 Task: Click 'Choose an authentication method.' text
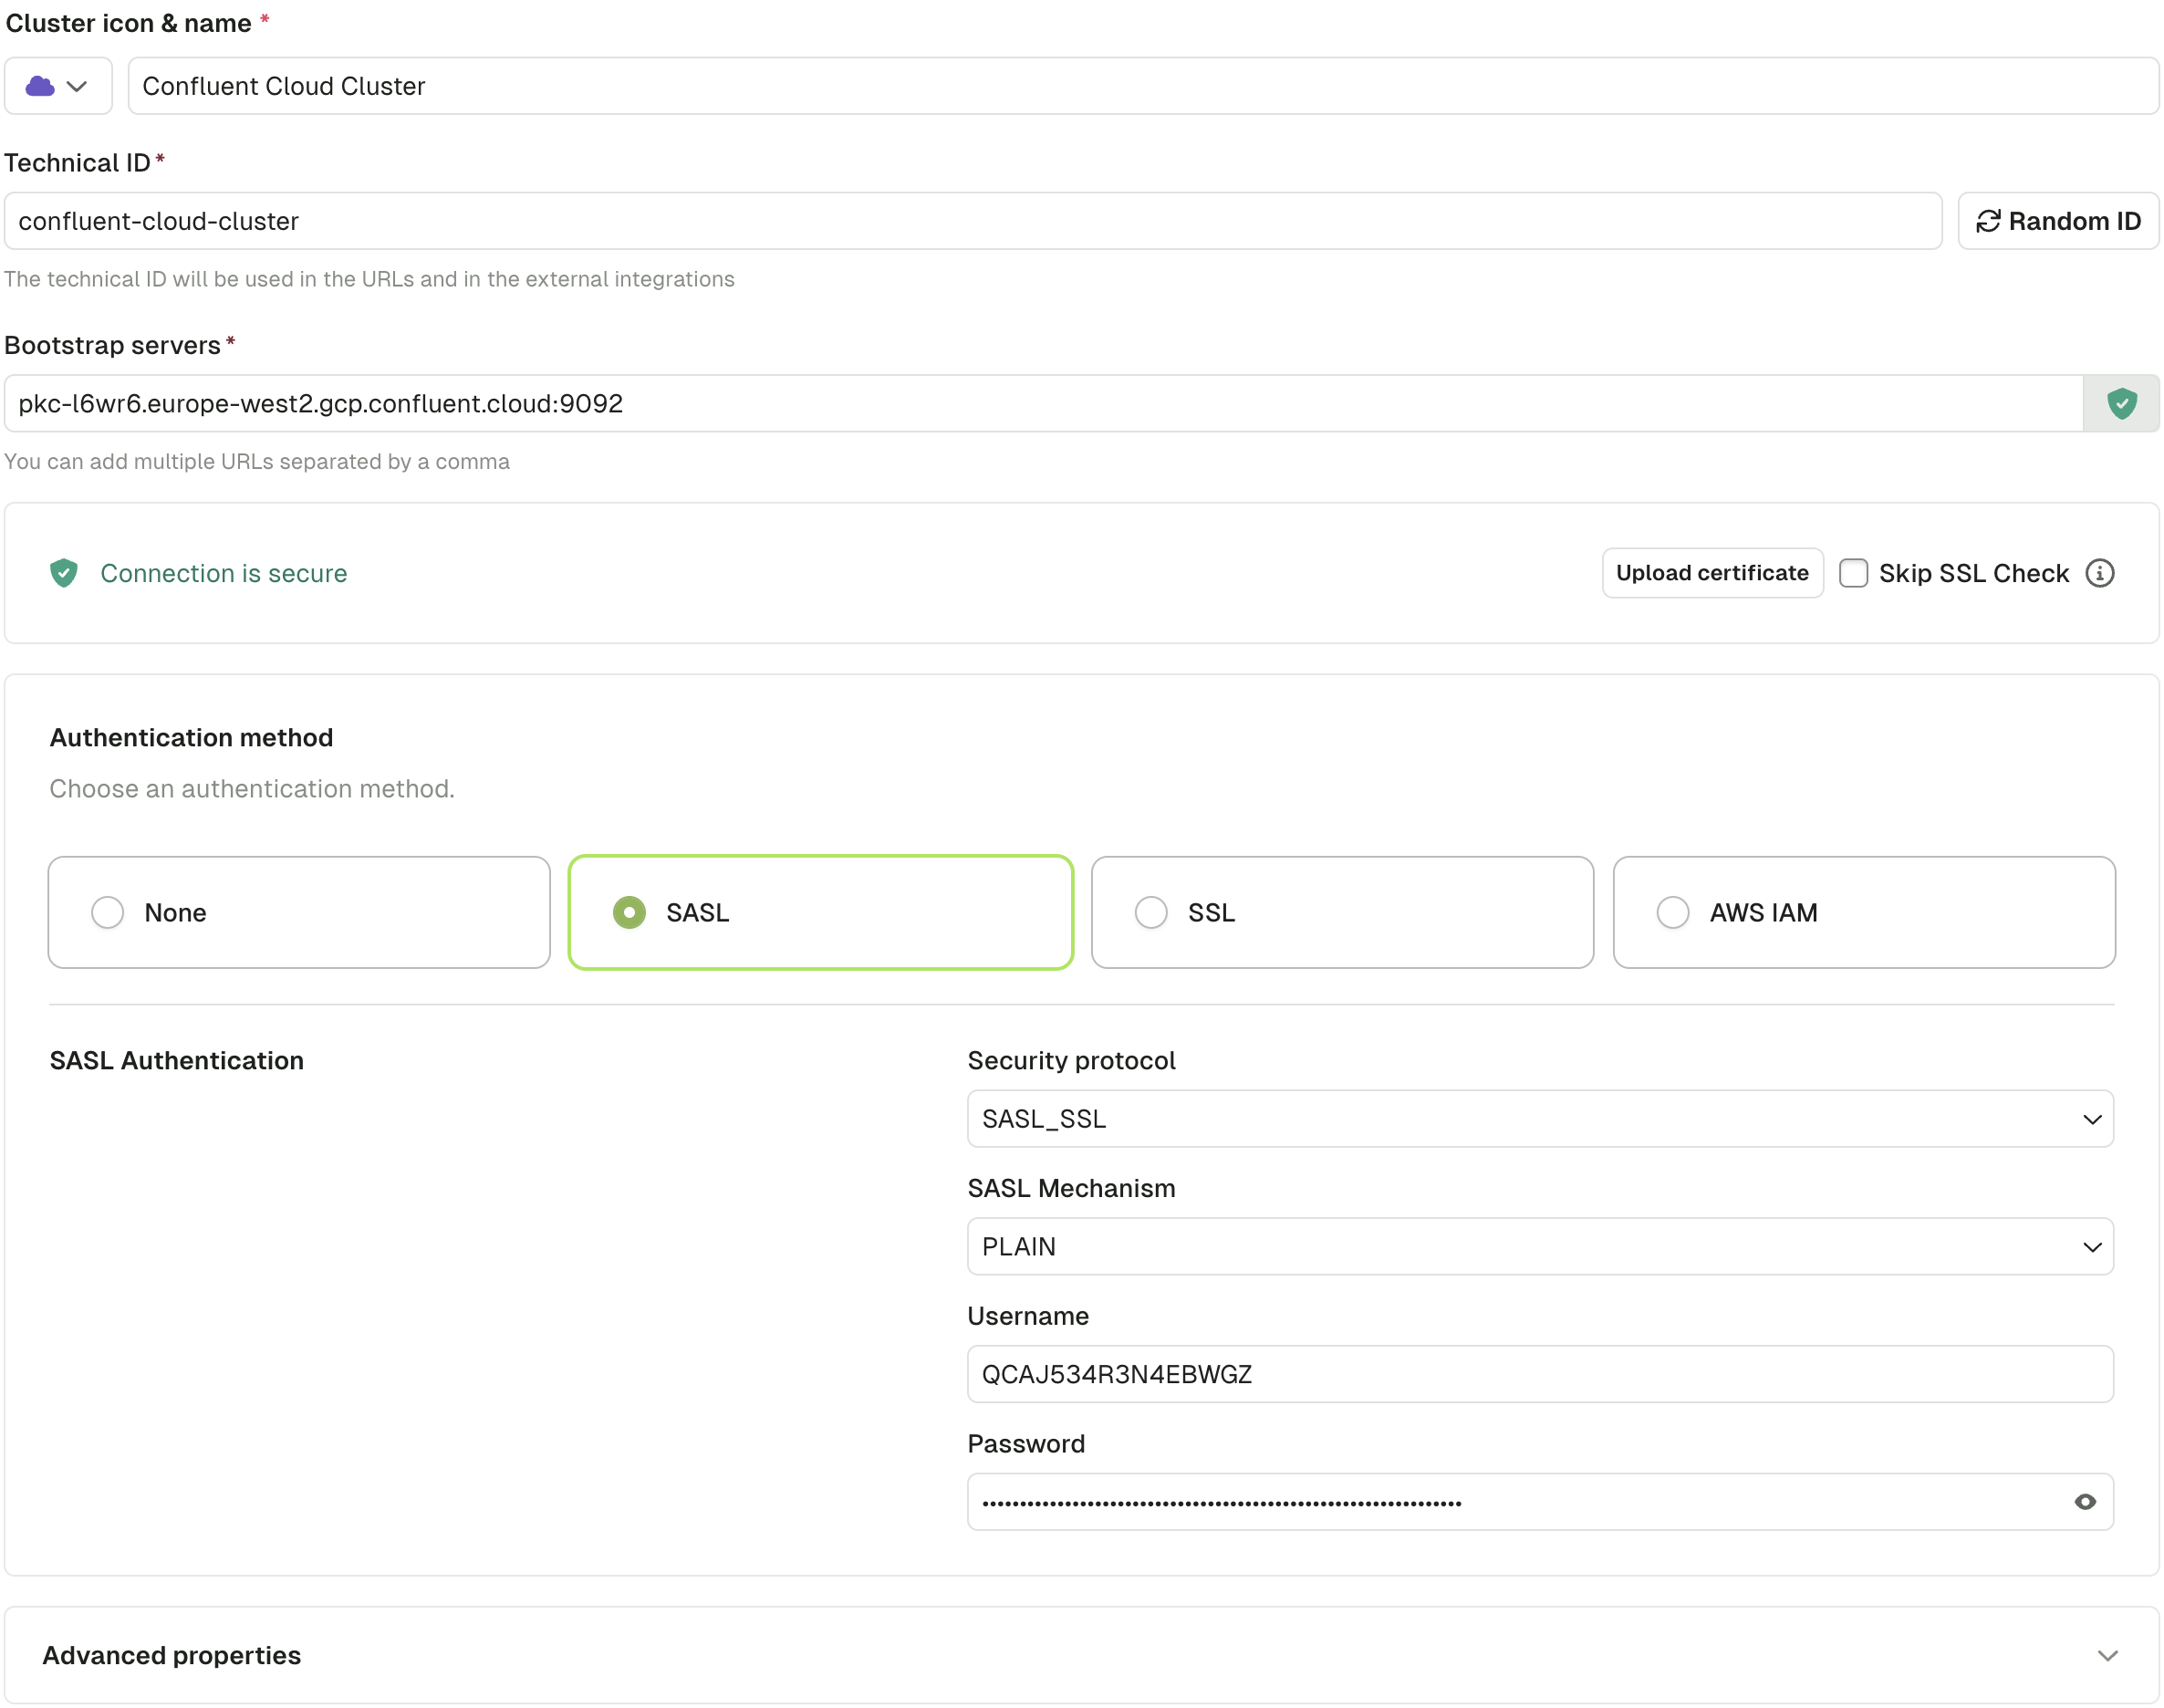(x=252, y=789)
